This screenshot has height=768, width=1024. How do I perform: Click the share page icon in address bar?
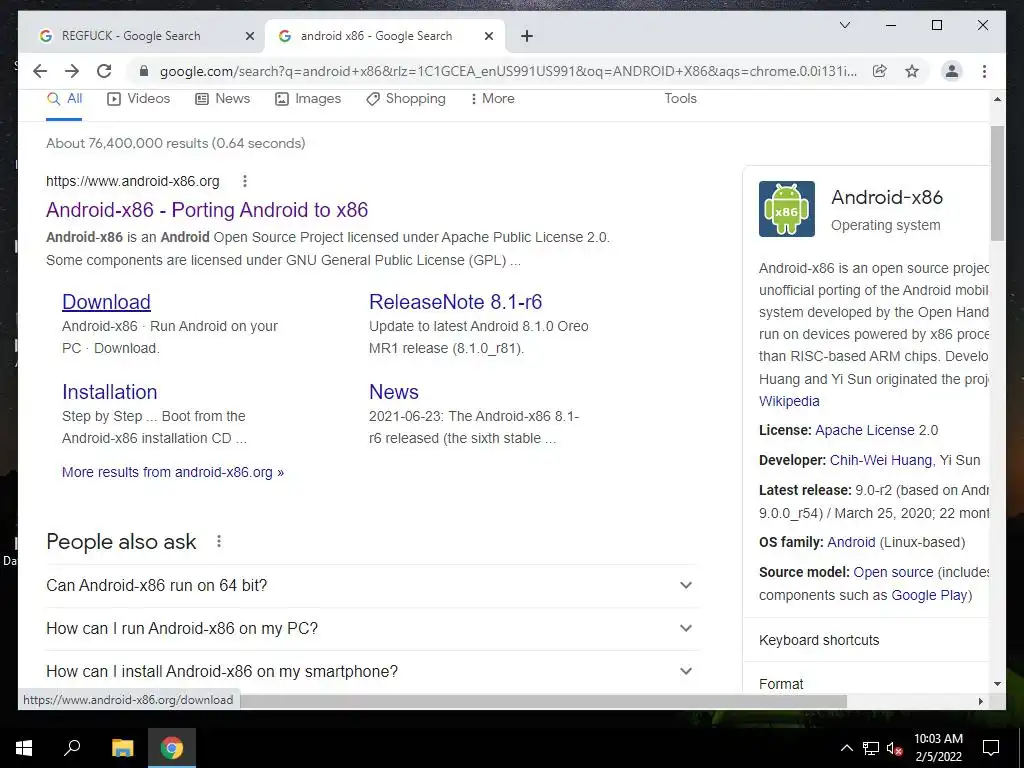pyautogui.click(x=880, y=71)
